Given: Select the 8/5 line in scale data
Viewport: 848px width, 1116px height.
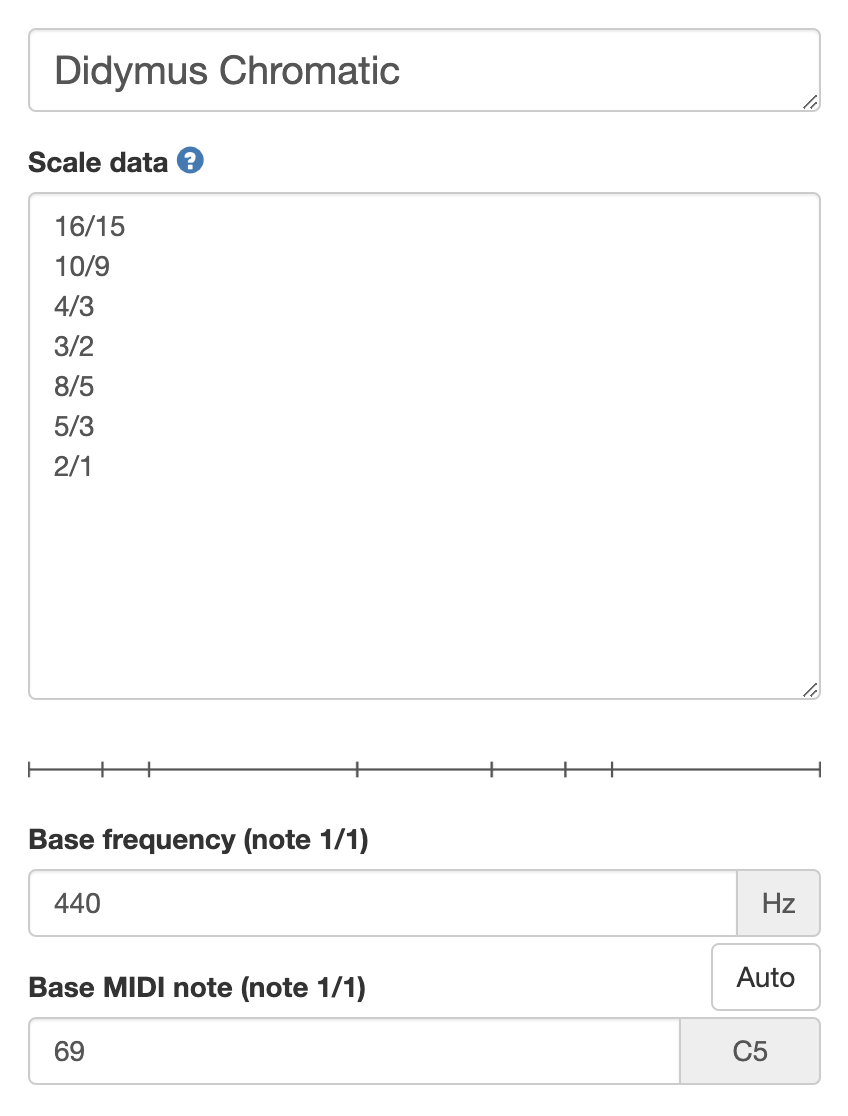Looking at the screenshot, I should coord(74,387).
